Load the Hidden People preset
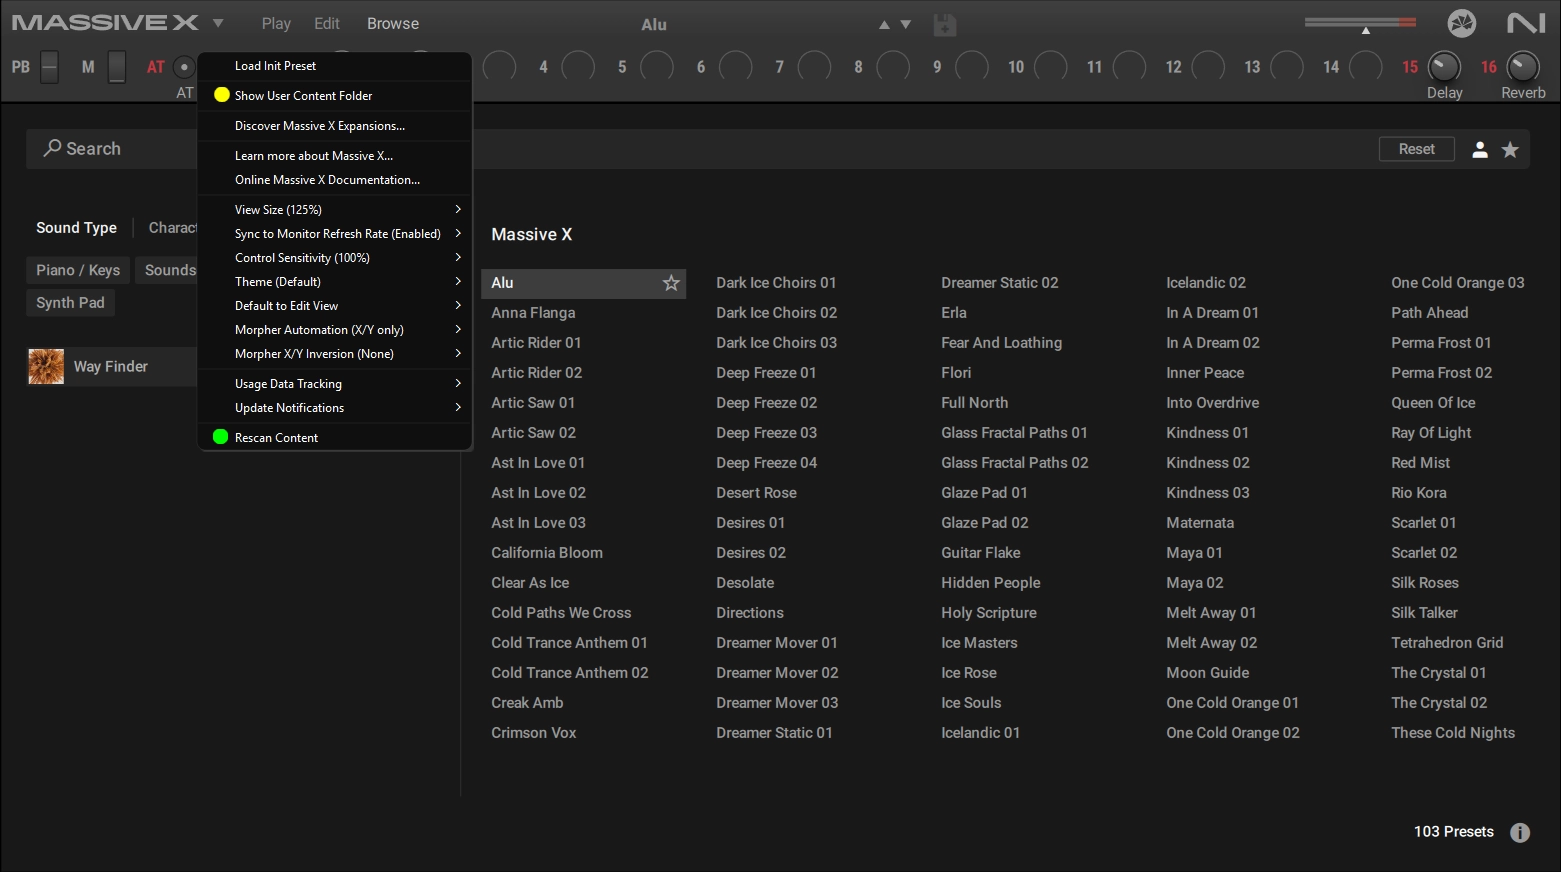1561x872 pixels. (990, 583)
